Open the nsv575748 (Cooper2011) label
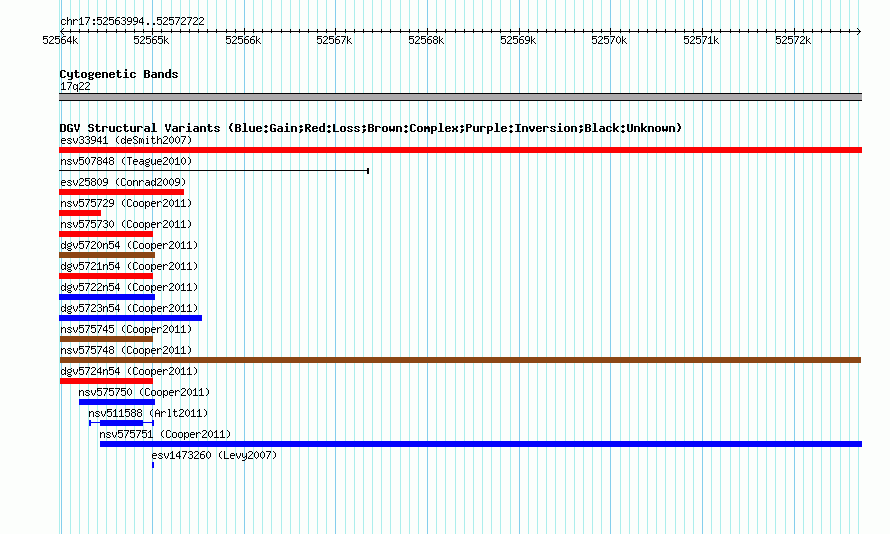Image resolution: width=890 pixels, height=534 pixels. pos(126,350)
